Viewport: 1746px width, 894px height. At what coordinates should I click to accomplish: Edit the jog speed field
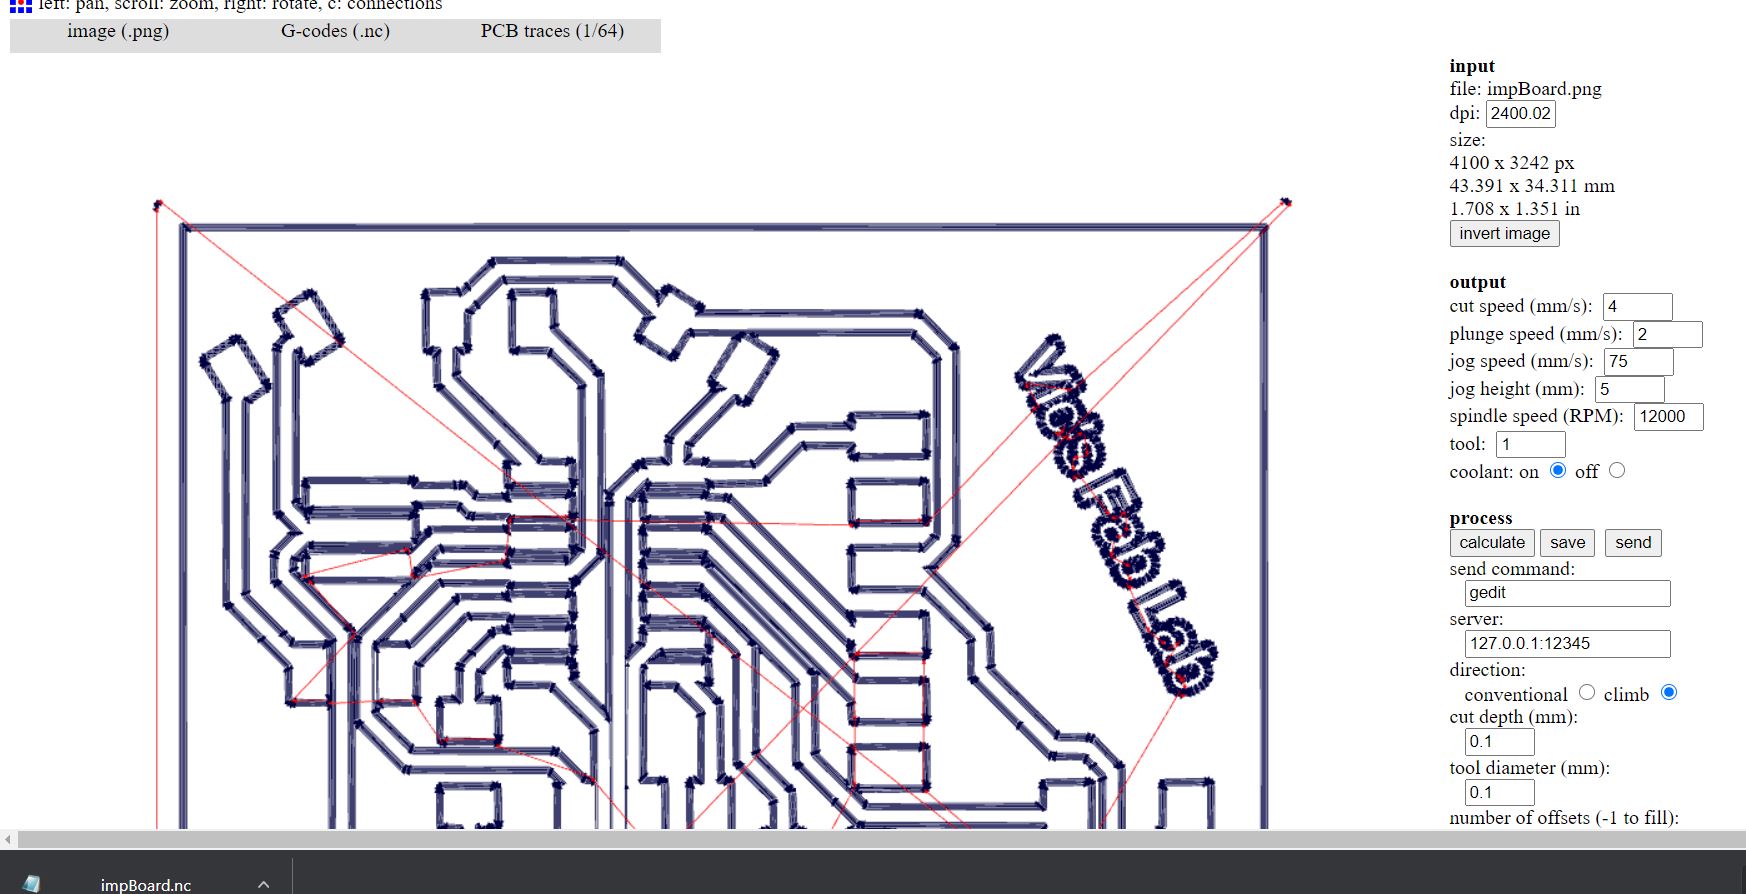coord(1638,362)
